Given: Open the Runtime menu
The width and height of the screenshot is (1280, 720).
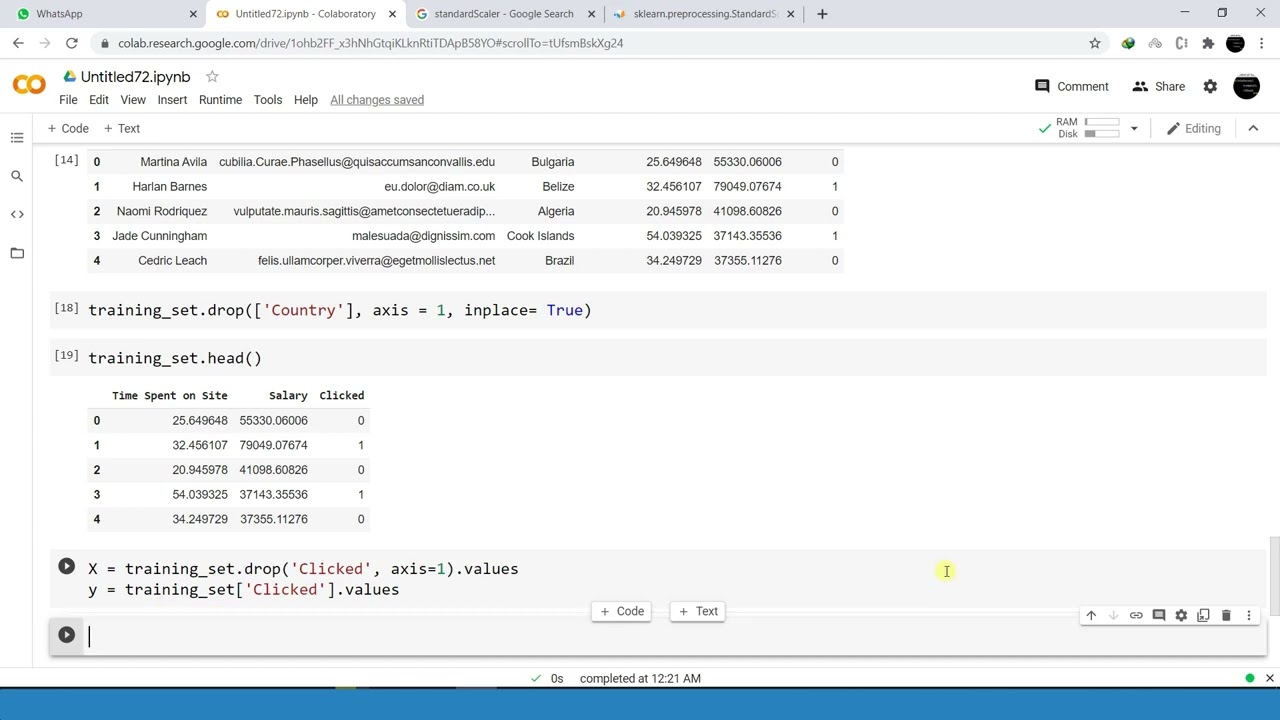Looking at the screenshot, I should pos(220,100).
